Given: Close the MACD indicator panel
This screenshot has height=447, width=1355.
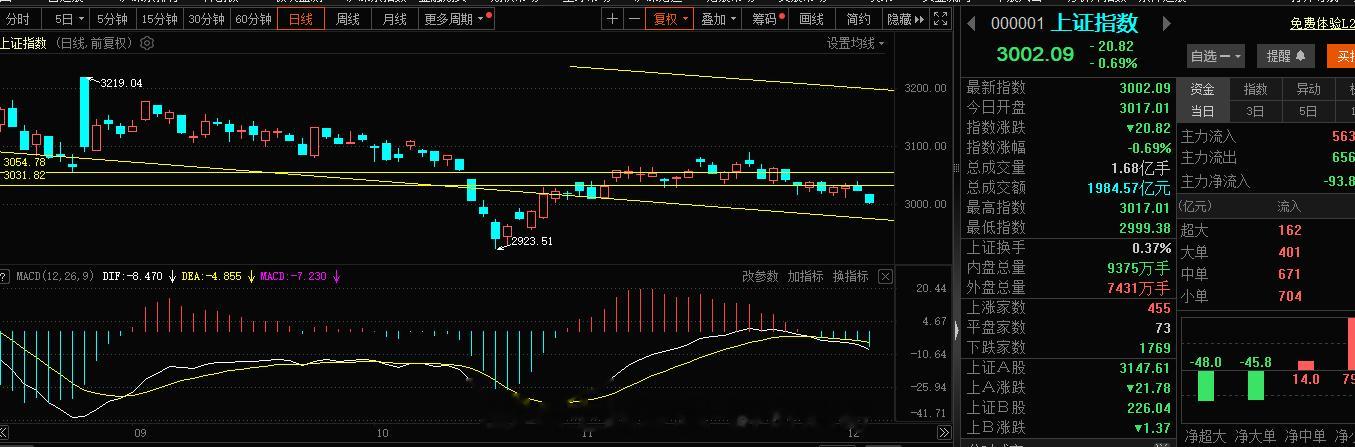Looking at the screenshot, I should coord(885,276).
